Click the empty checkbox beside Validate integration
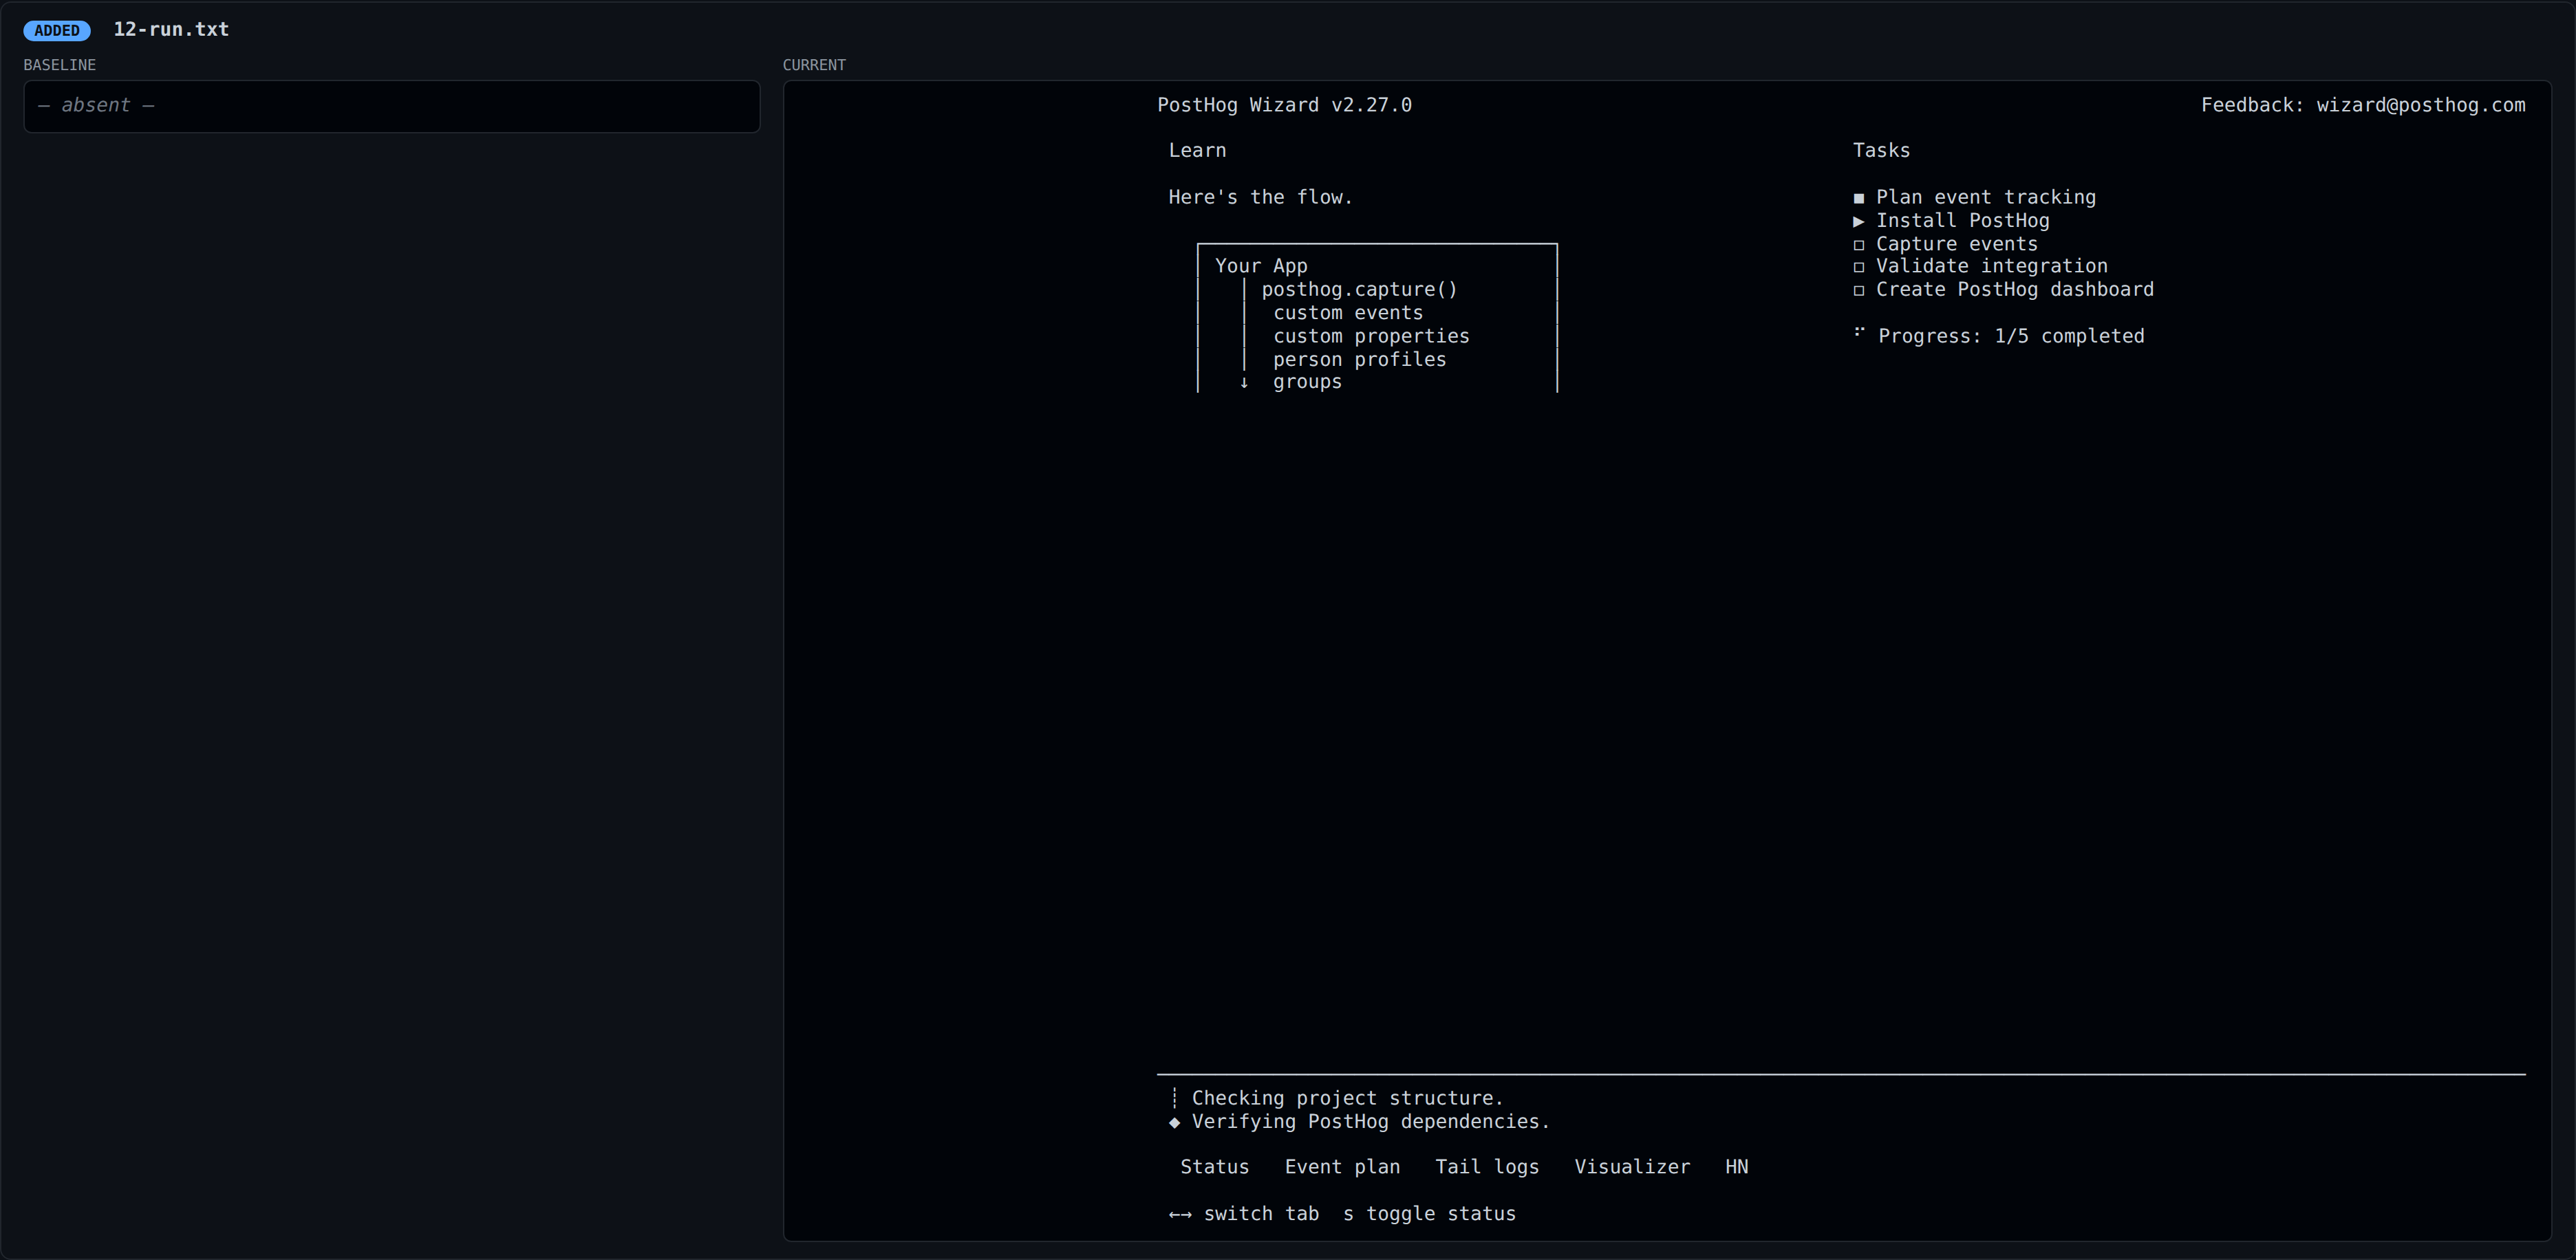 pos(1859,267)
